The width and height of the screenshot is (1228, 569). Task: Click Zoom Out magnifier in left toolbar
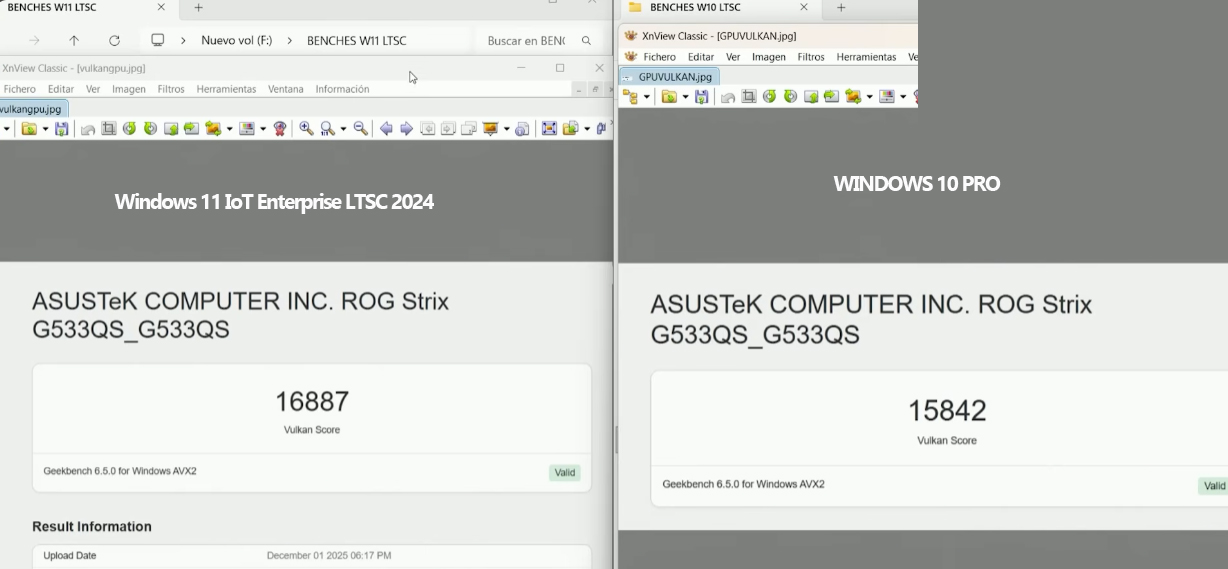pos(361,129)
